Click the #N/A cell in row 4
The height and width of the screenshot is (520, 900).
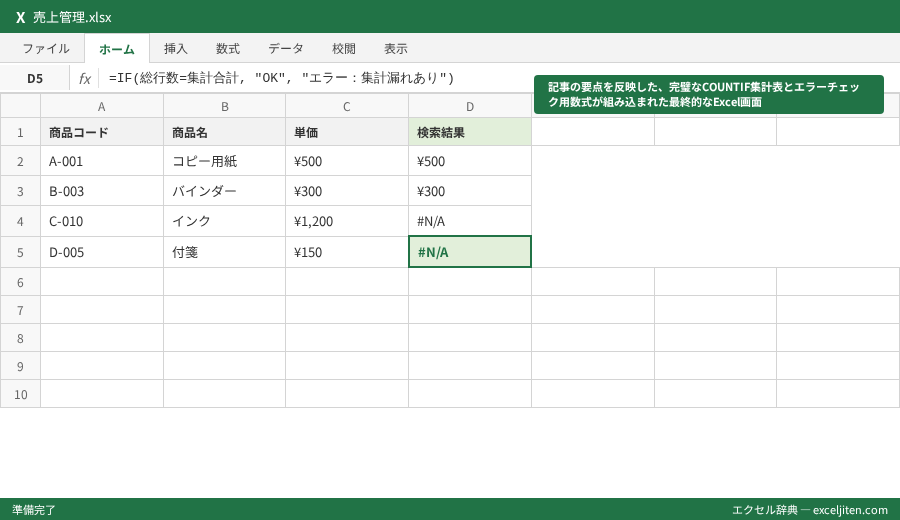tap(470, 221)
